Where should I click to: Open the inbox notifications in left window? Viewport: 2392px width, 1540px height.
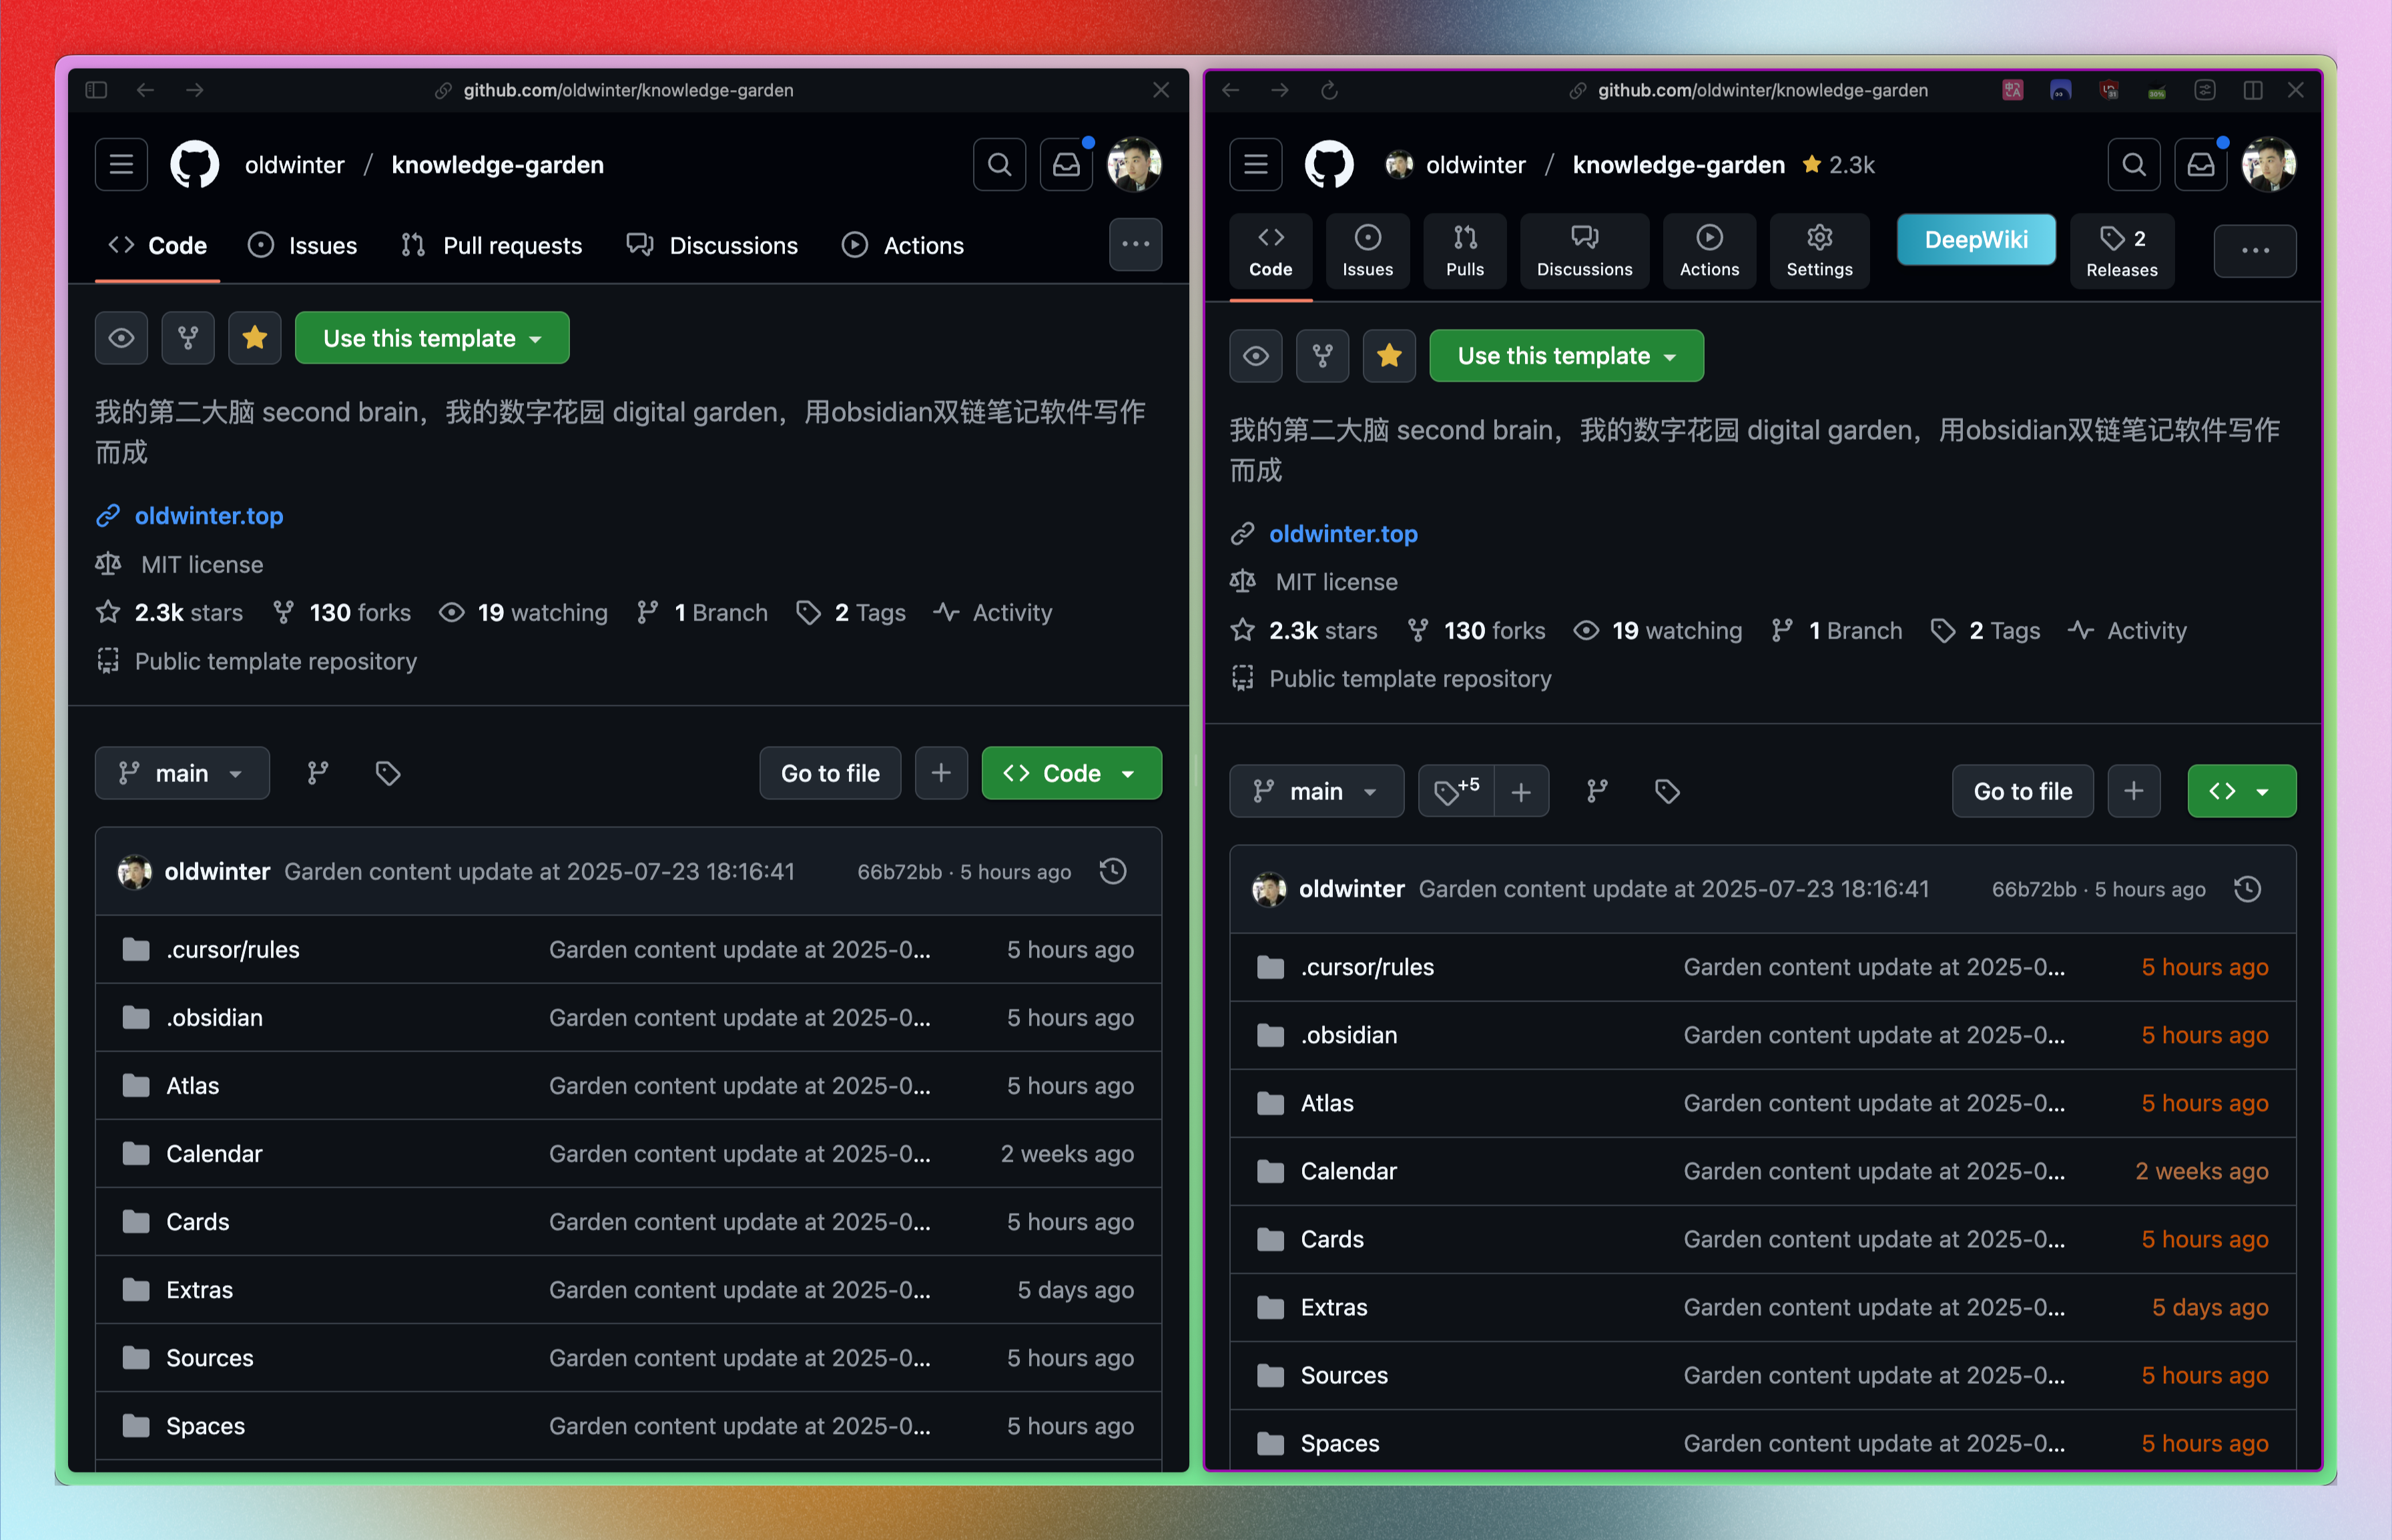1066,164
